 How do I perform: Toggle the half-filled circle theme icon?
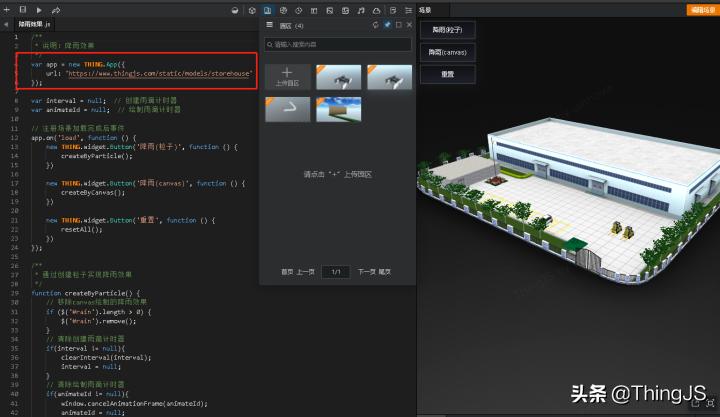(235, 11)
